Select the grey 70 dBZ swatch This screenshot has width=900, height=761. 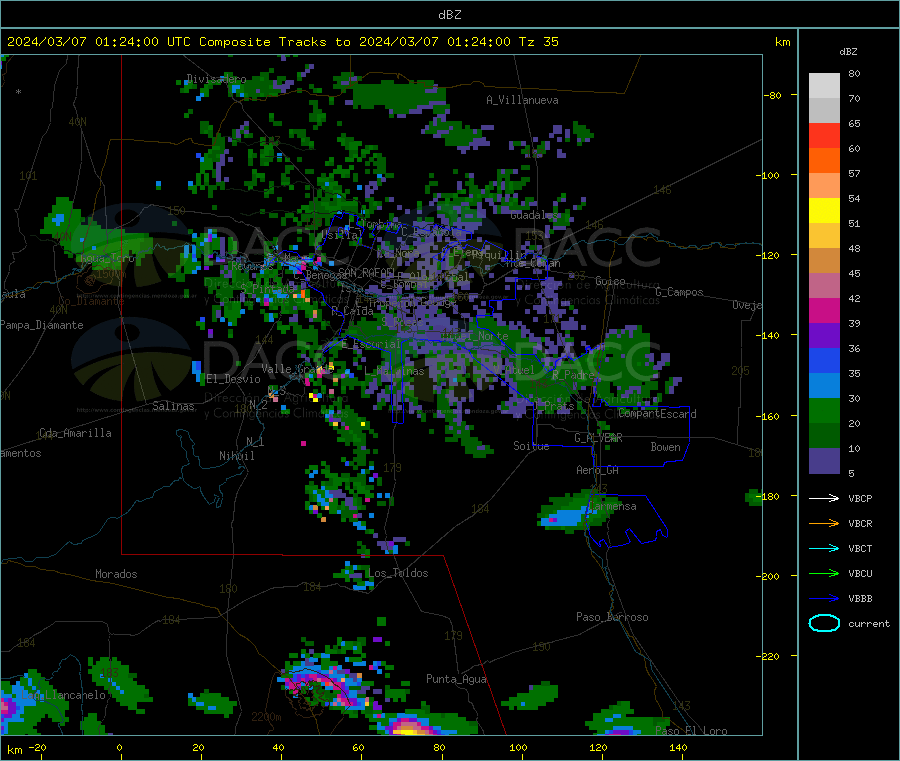click(x=824, y=111)
